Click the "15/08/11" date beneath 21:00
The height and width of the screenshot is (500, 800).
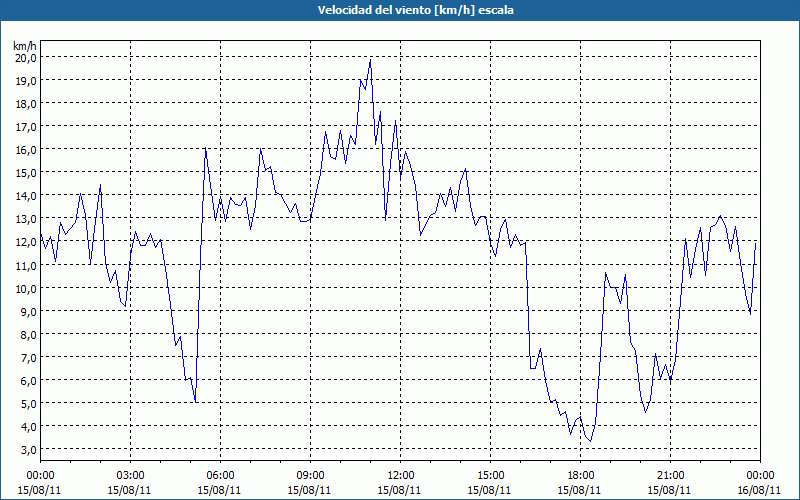669,490
